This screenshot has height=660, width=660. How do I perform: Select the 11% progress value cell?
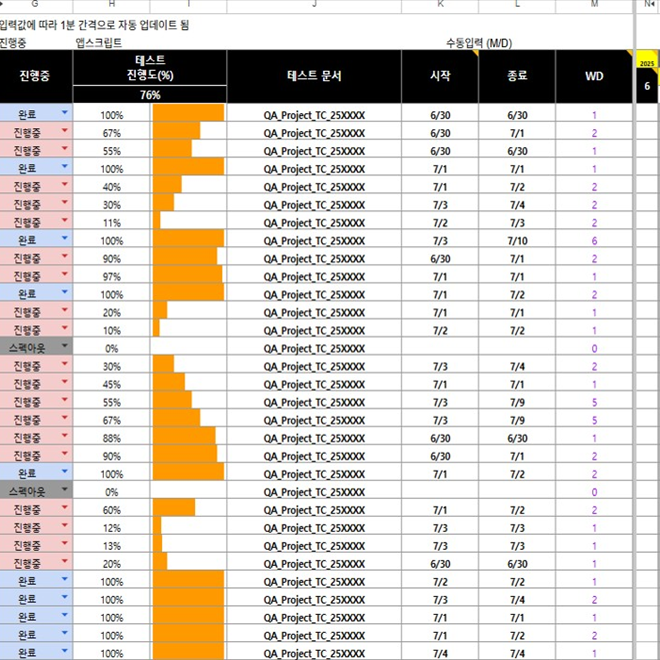tap(112, 223)
